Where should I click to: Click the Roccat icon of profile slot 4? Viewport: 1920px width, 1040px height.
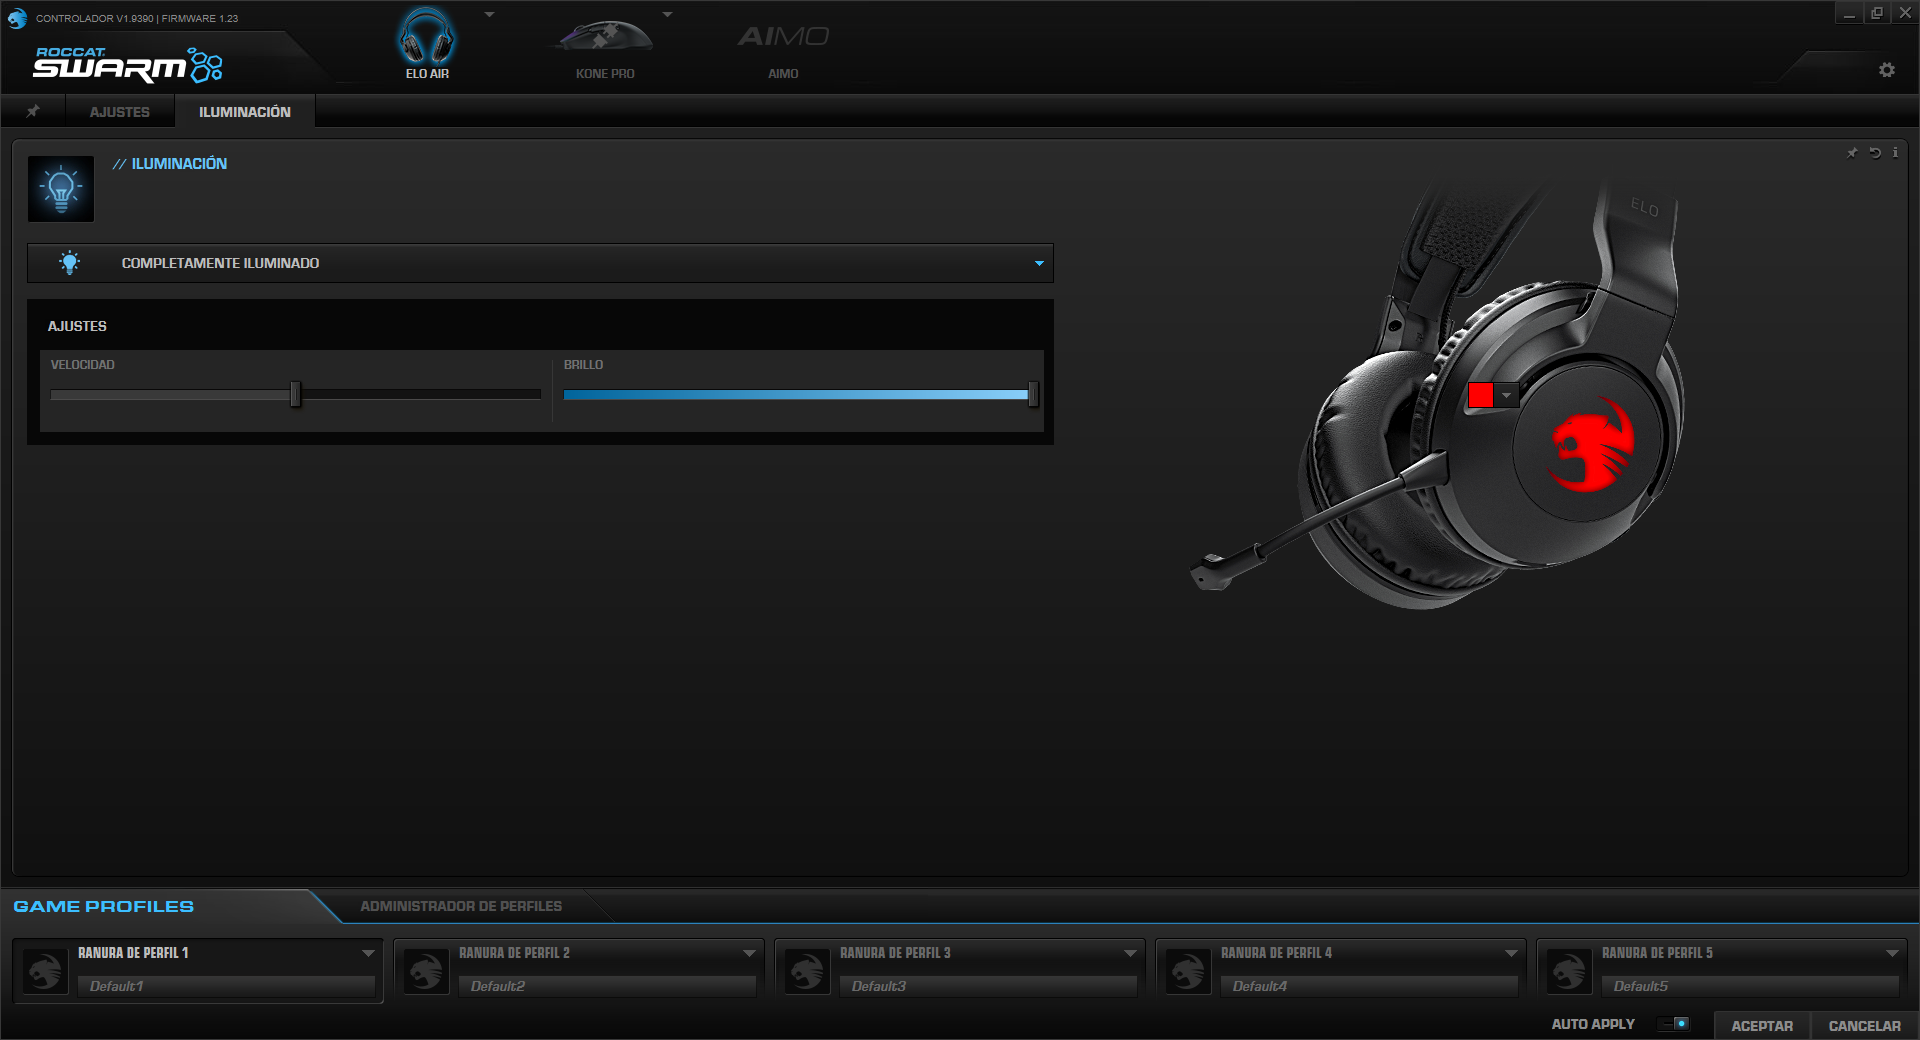pos(1188,971)
